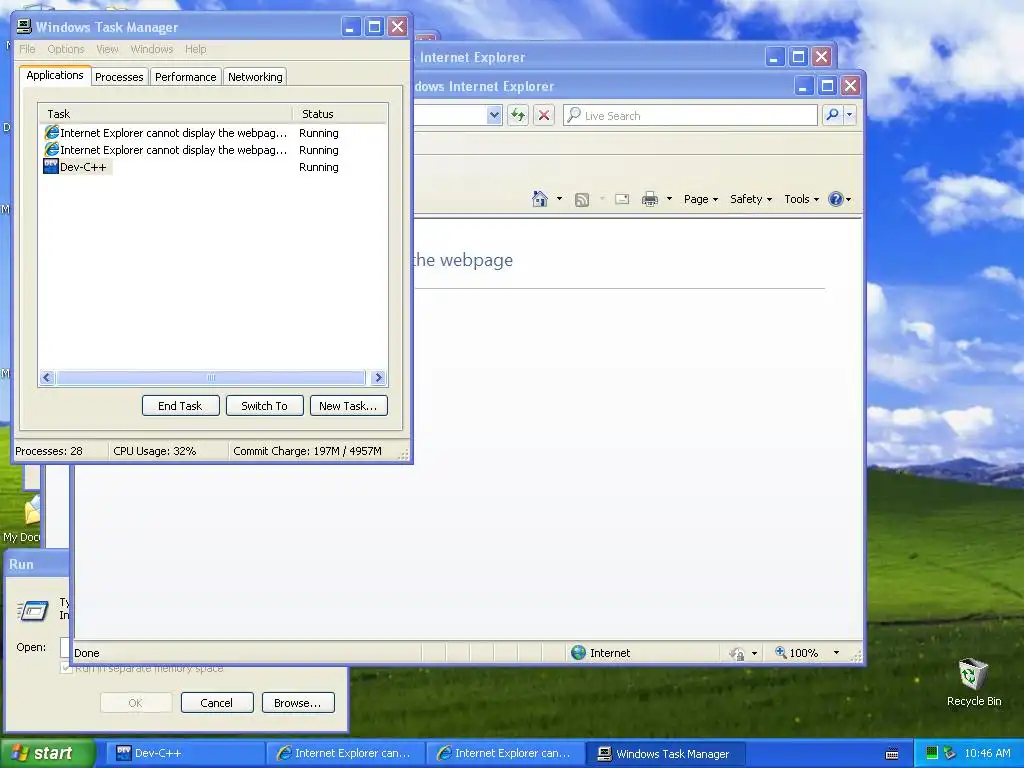Click the red Stop icon in Internet Explorer
Screen dimensions: 1024x768
click(543, 116)
